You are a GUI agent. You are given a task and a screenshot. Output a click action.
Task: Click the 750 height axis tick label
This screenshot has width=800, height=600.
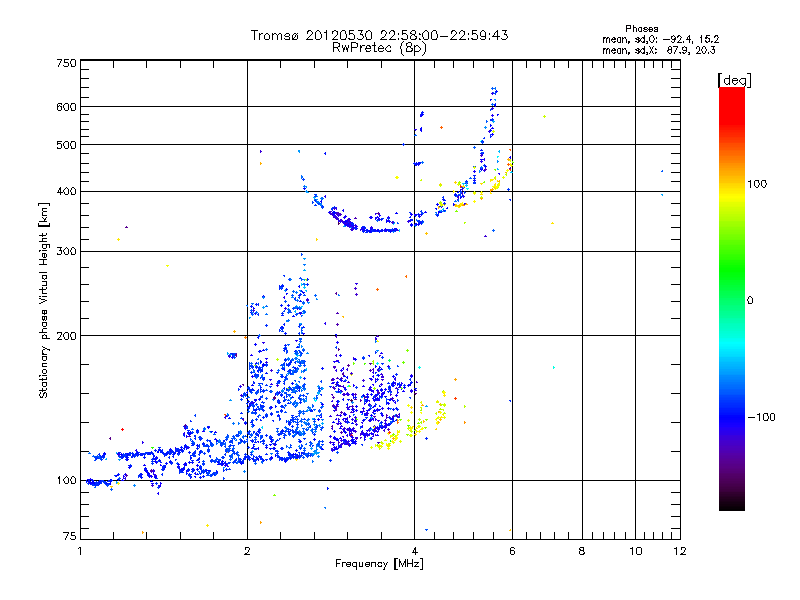pos(66,63)
